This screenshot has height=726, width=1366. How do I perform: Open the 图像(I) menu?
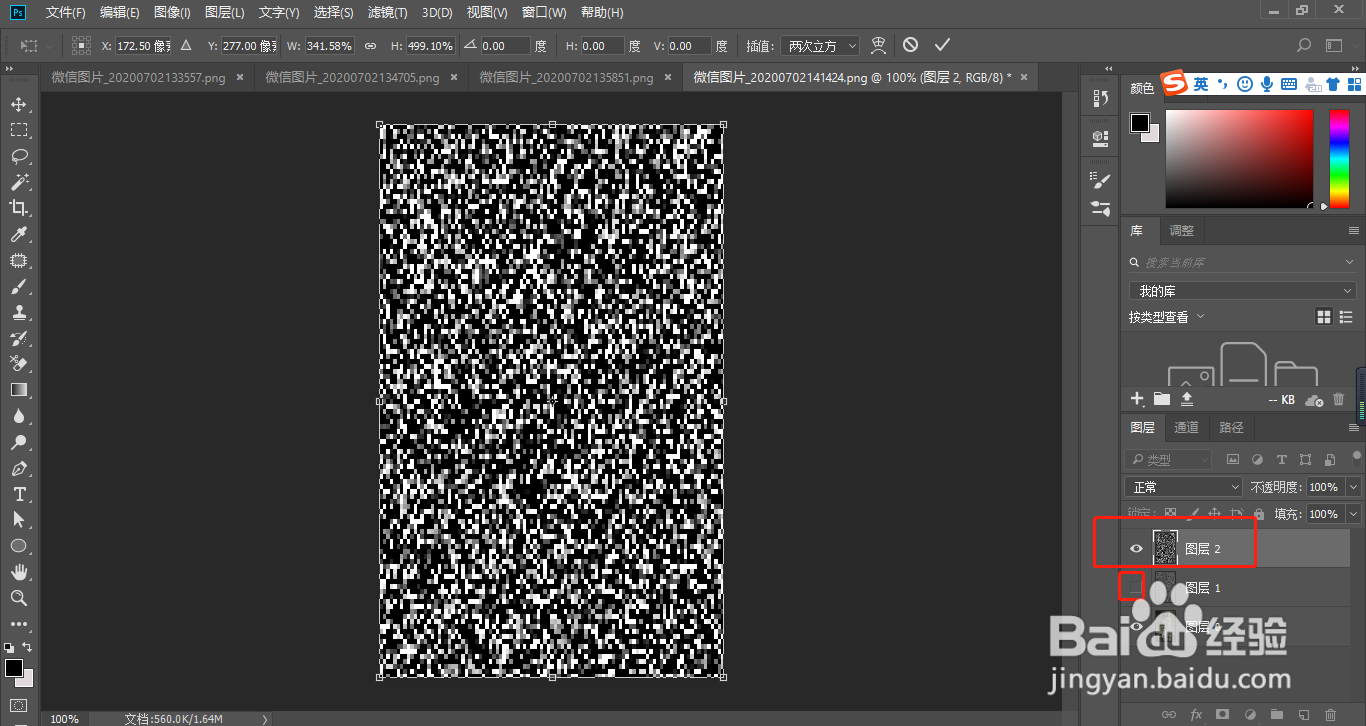[172, 12]
